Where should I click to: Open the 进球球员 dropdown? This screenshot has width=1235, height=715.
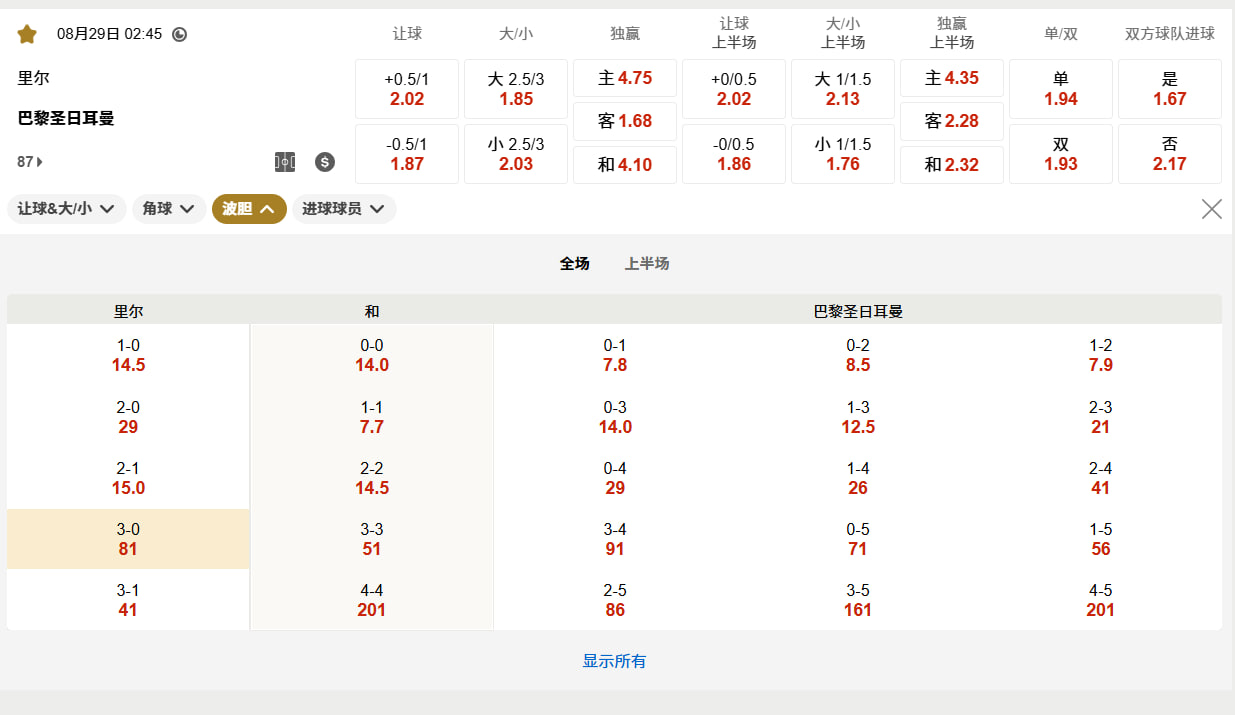coord(344,209)
